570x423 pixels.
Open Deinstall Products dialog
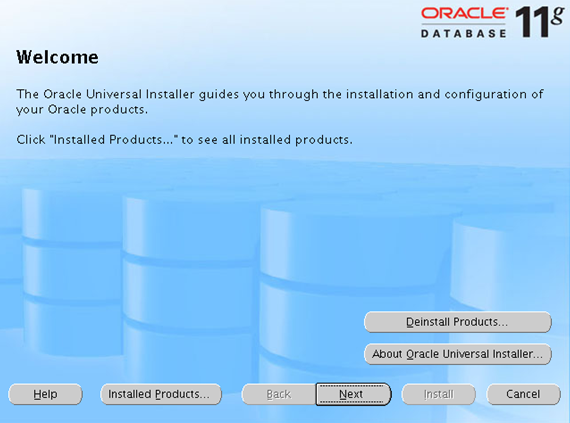(458, 322)
